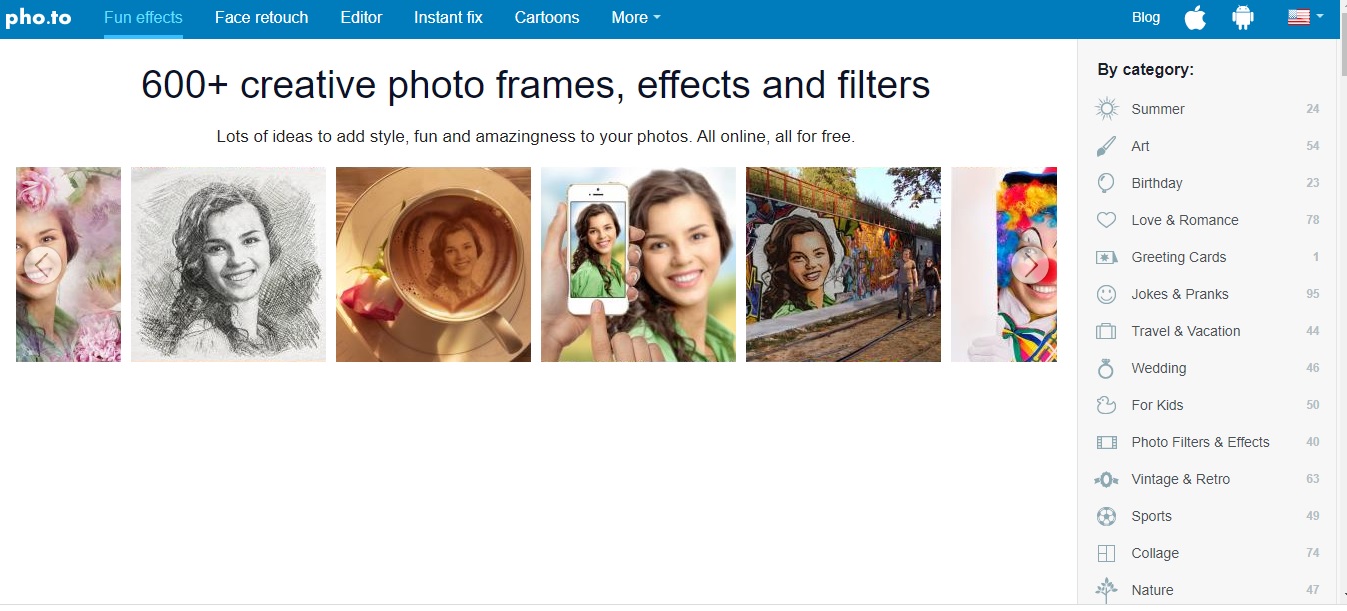Open the Face retouch tab

[x=261, y=17]
